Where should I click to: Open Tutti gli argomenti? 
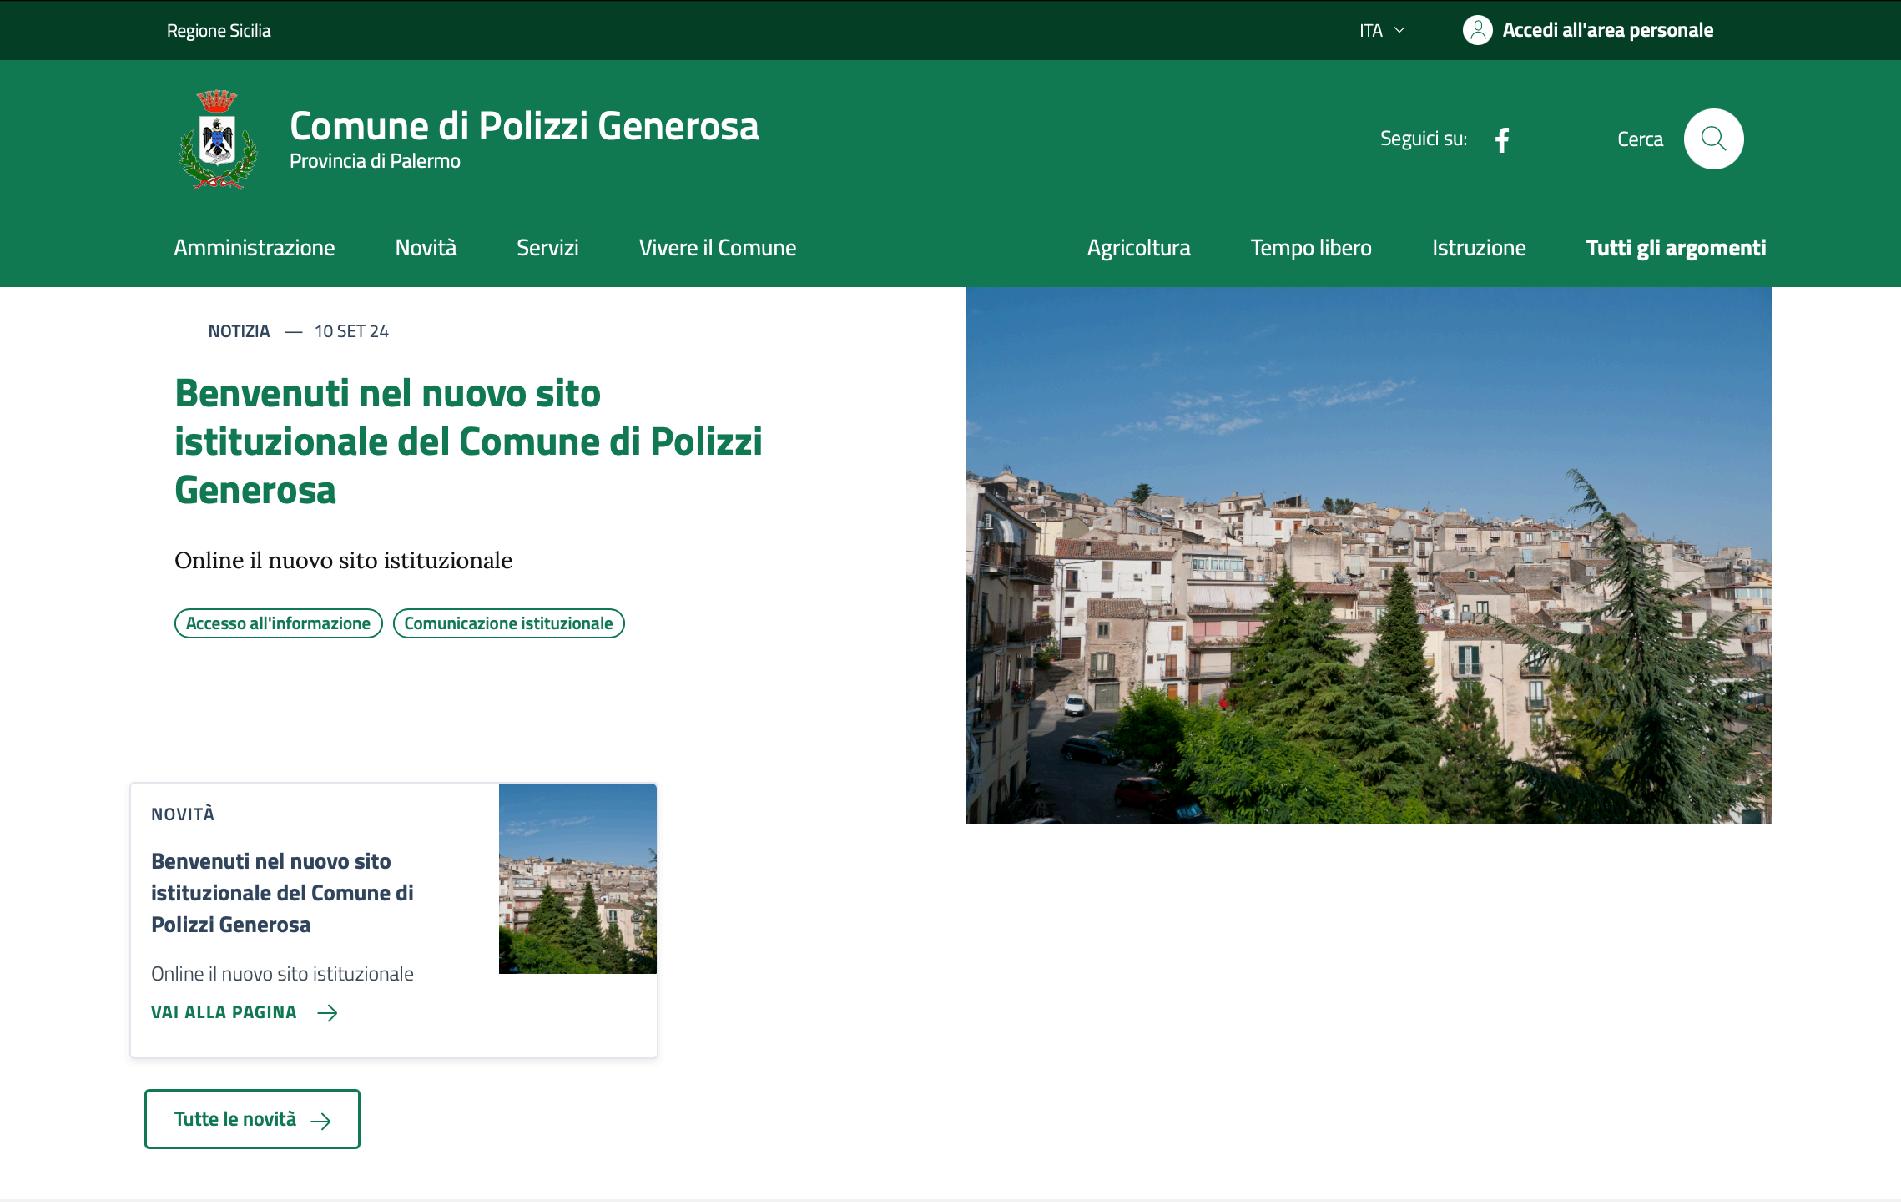tap(1675, 248)
